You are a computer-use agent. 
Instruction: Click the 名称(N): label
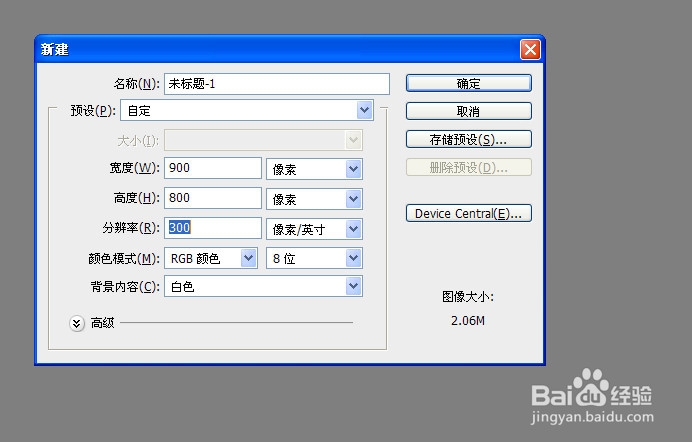(137, 83)
